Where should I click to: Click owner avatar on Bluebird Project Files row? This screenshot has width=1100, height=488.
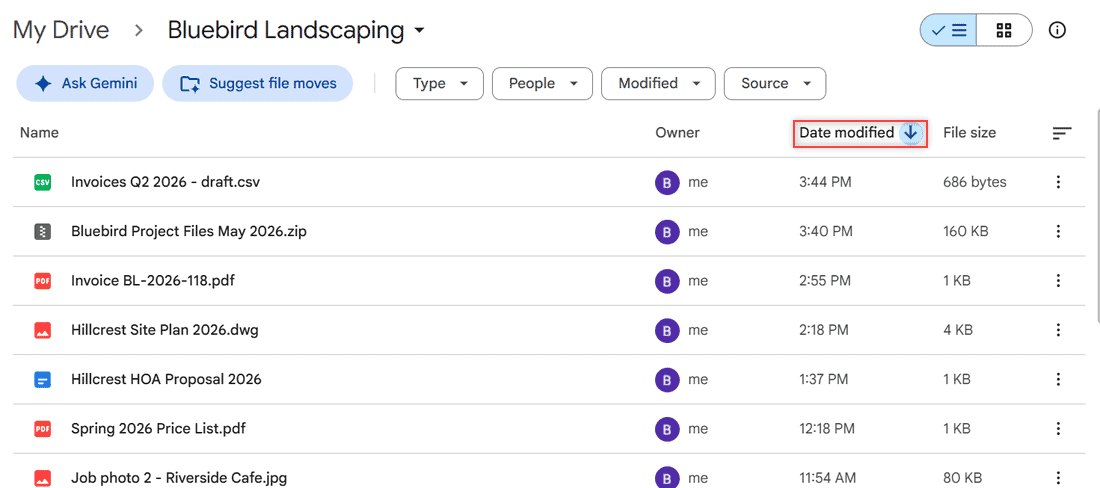[667, 231]
